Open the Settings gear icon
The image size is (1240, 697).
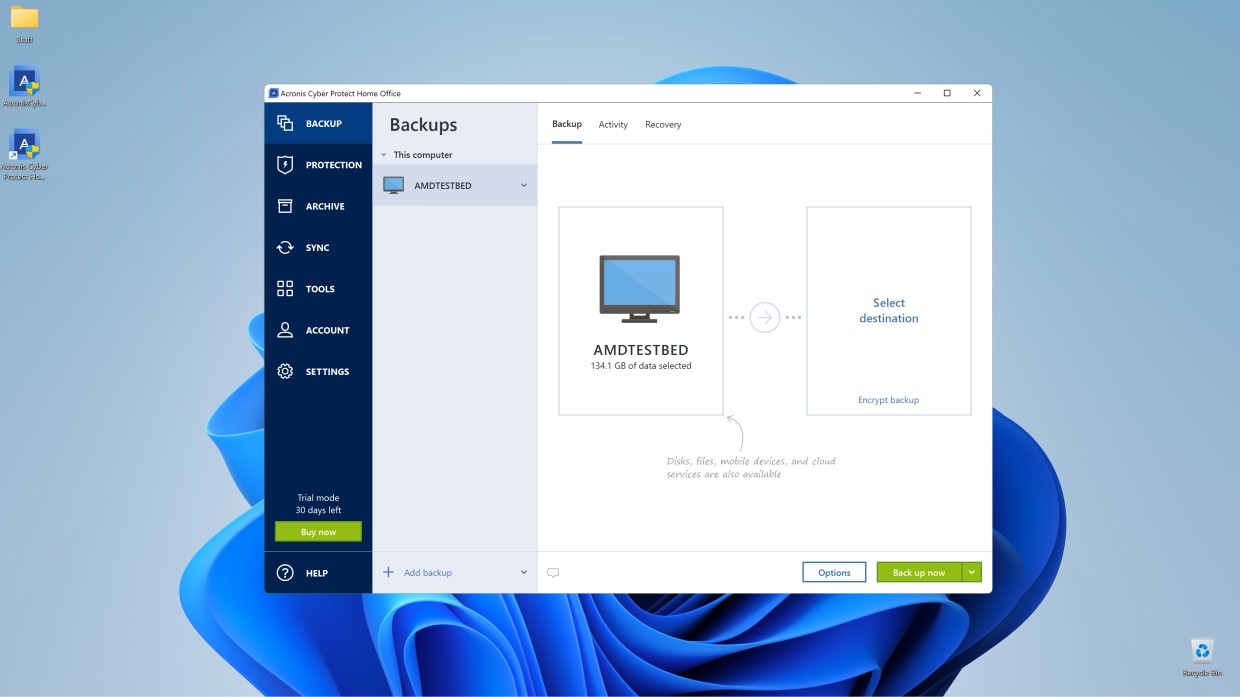pos(285,371)
